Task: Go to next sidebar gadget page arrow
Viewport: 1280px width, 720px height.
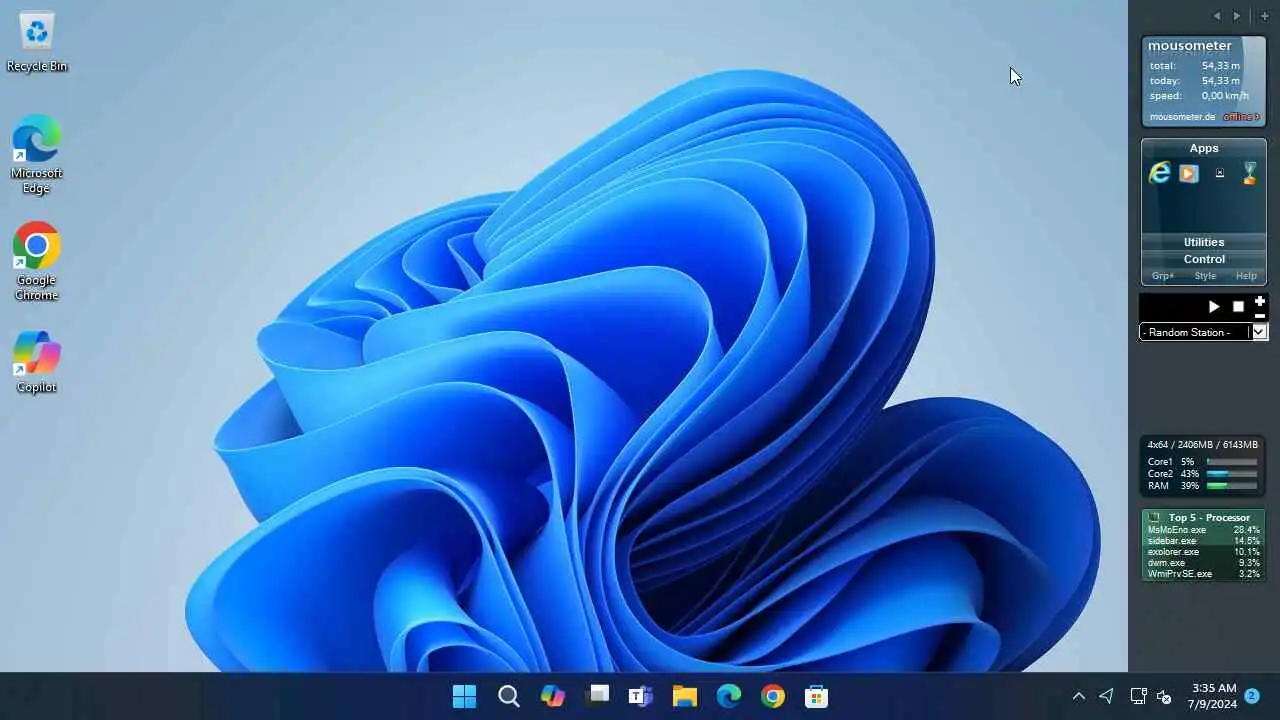Action: (x=1237, y=16)
